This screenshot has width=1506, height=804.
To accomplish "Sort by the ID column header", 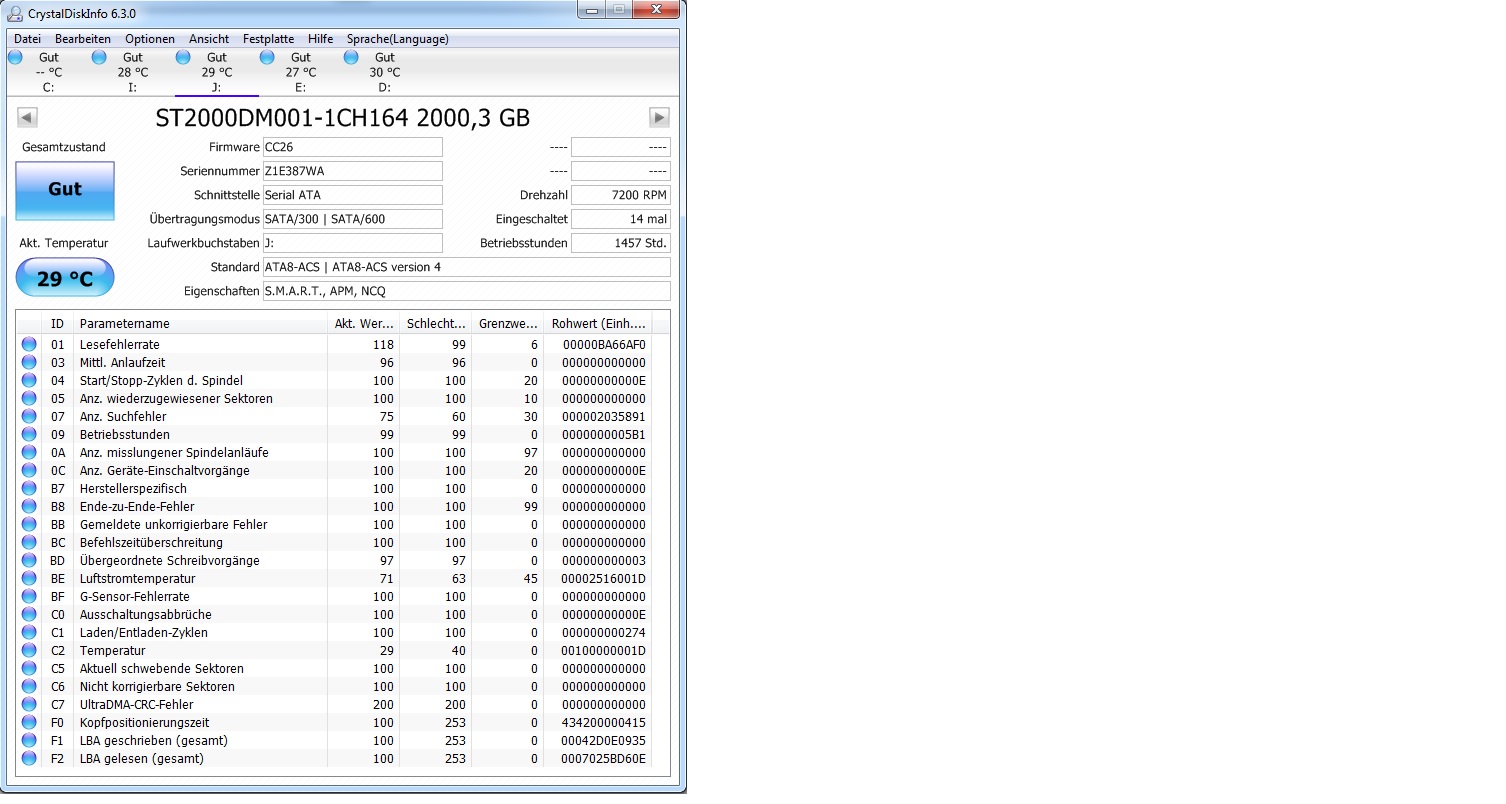I will click(58, 323).
